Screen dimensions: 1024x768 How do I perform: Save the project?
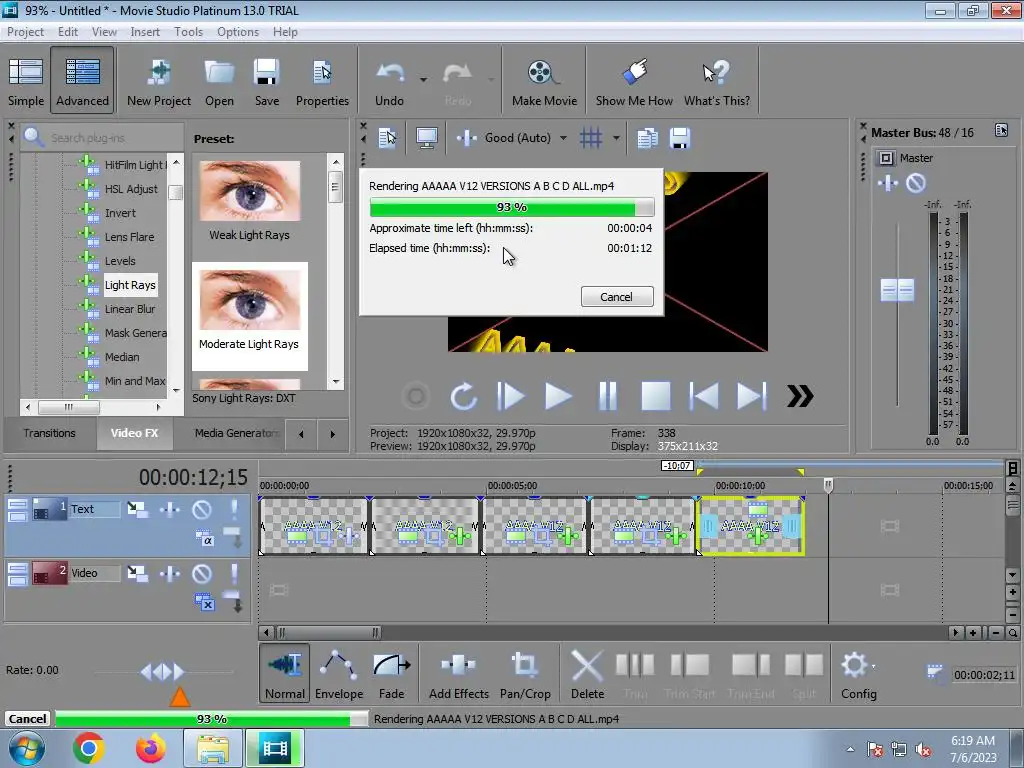[x=266, y=82]
